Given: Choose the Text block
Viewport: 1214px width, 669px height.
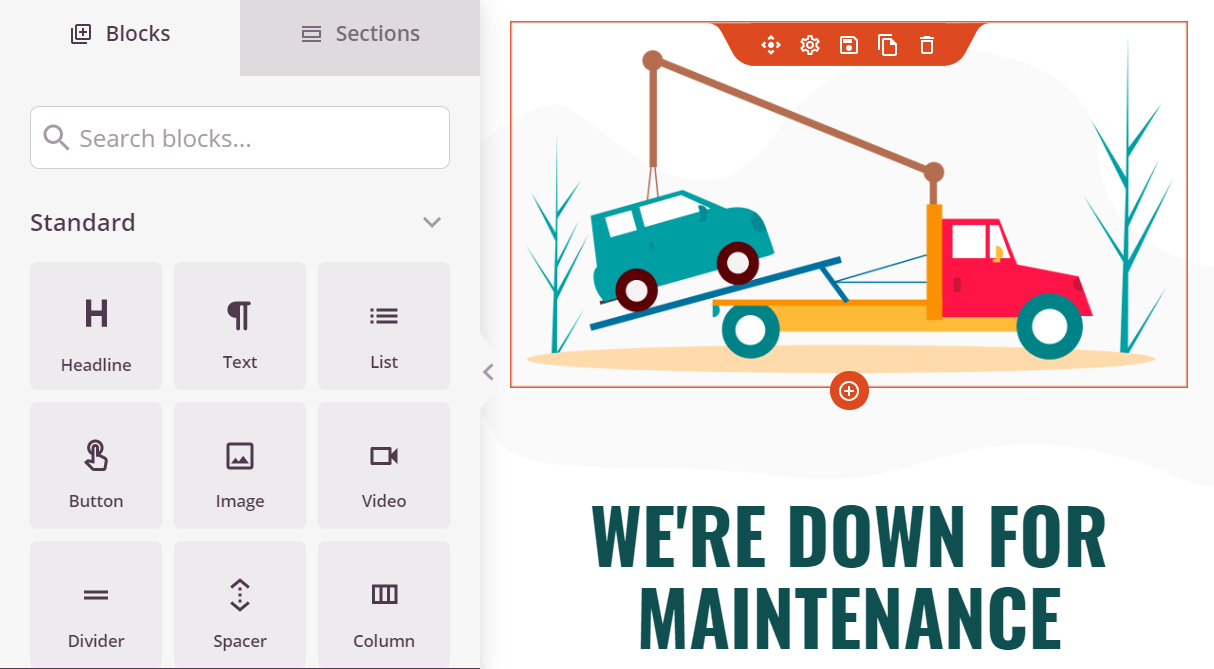Looking at the screenshot, I should pyautogui.click(x=240, y=326).
